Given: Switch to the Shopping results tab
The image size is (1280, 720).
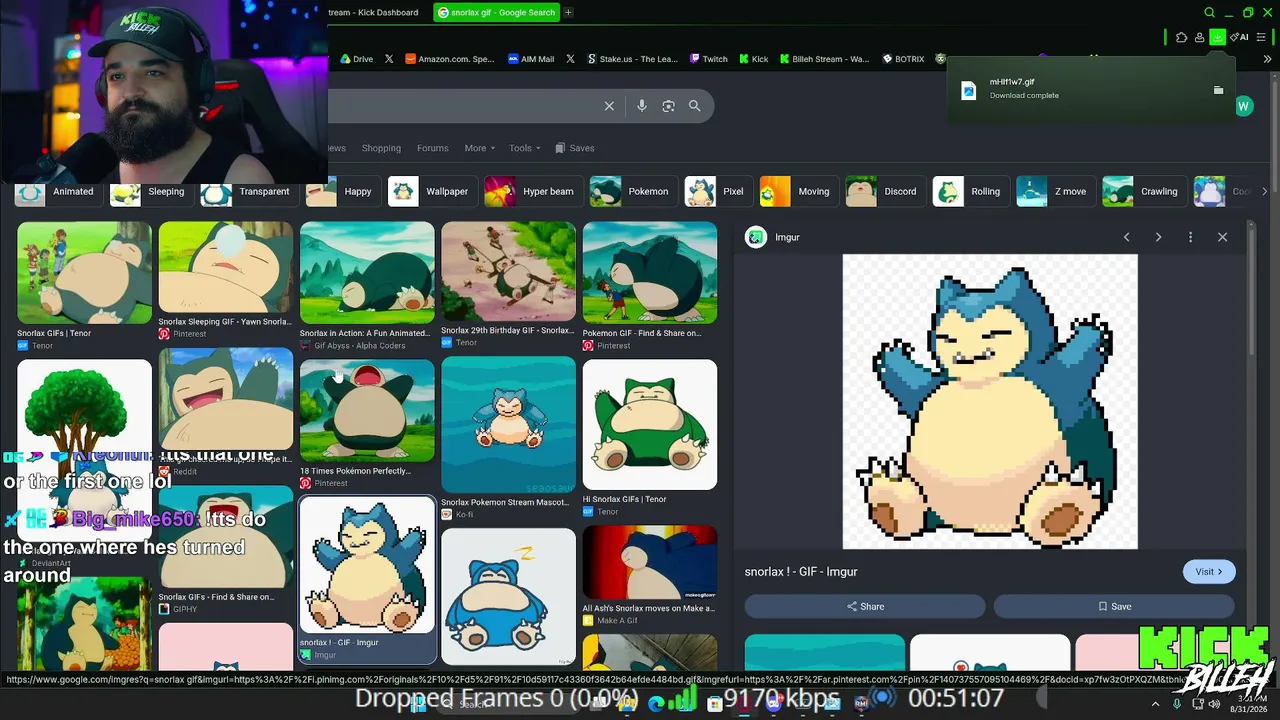Looking at the screenshot, I should pyautogui.click(x=381, y=148).
